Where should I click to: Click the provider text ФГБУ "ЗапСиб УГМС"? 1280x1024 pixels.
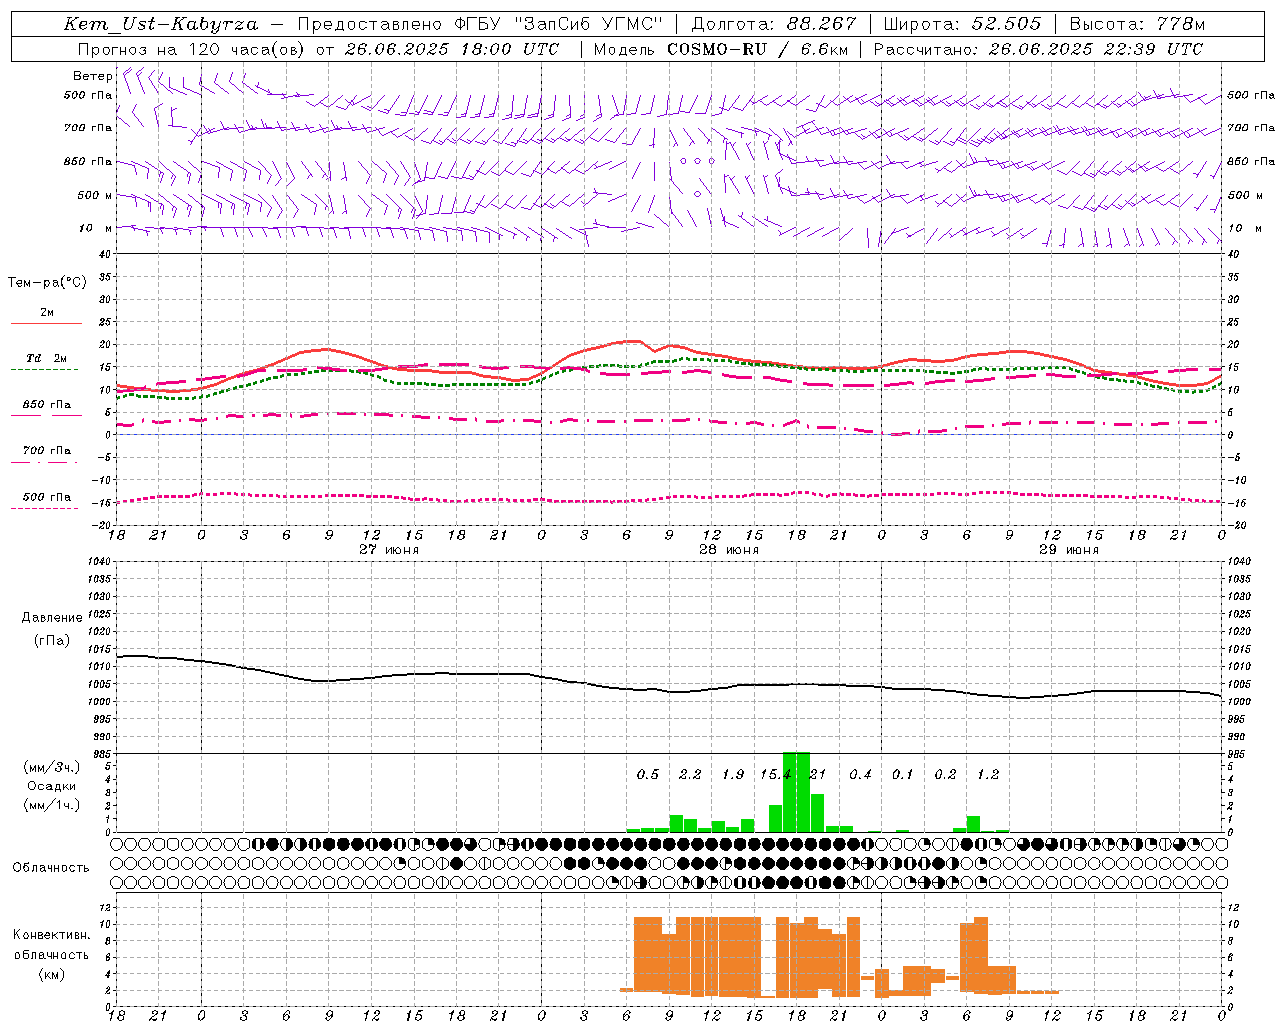point(560,24)
